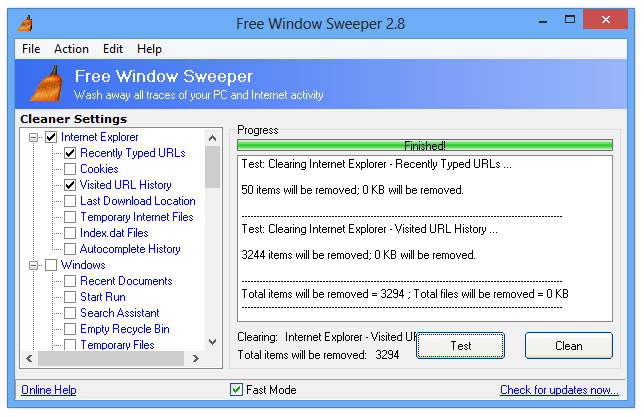Click the large broom logo in the banner
Screen dimensions: 644x417
pos(47,83)
